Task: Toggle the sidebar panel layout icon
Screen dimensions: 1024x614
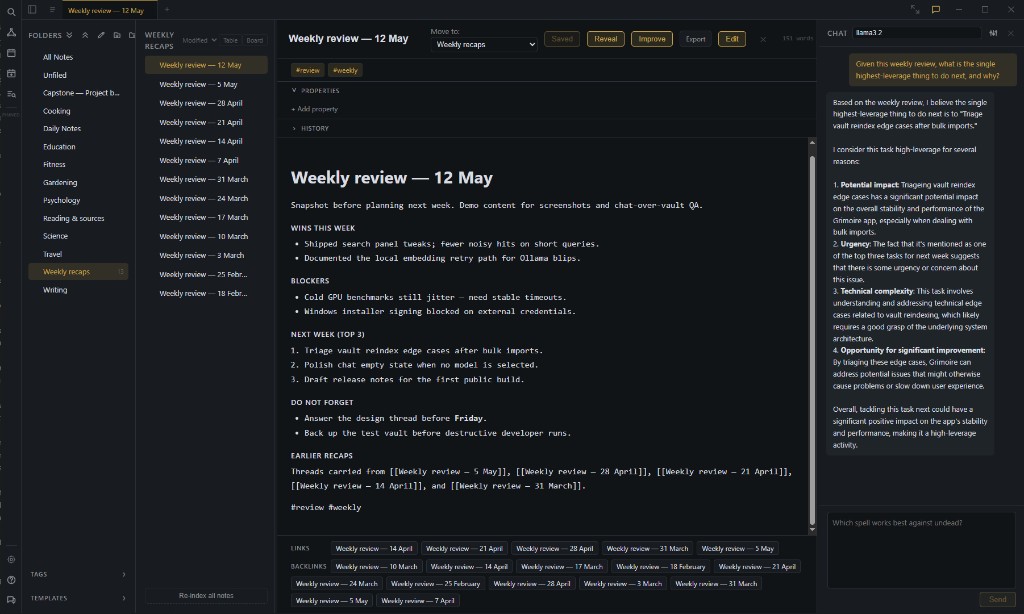Action: pos(32,10)
